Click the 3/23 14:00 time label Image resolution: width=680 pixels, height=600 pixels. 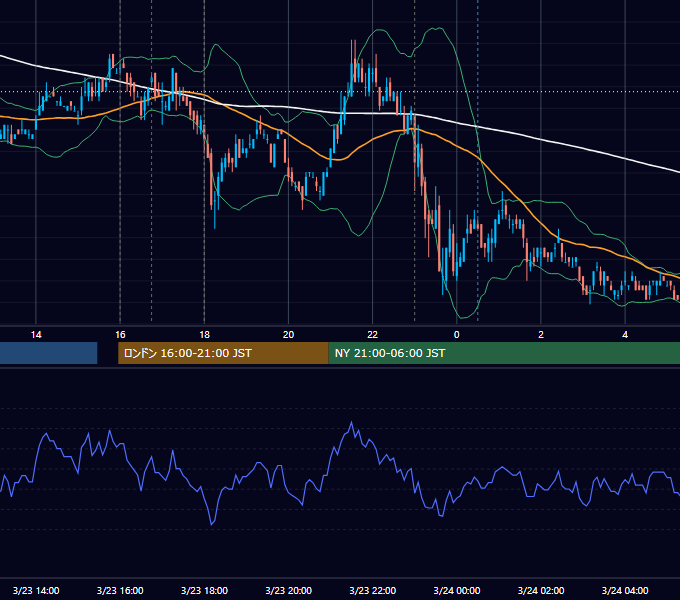[36, 590]
